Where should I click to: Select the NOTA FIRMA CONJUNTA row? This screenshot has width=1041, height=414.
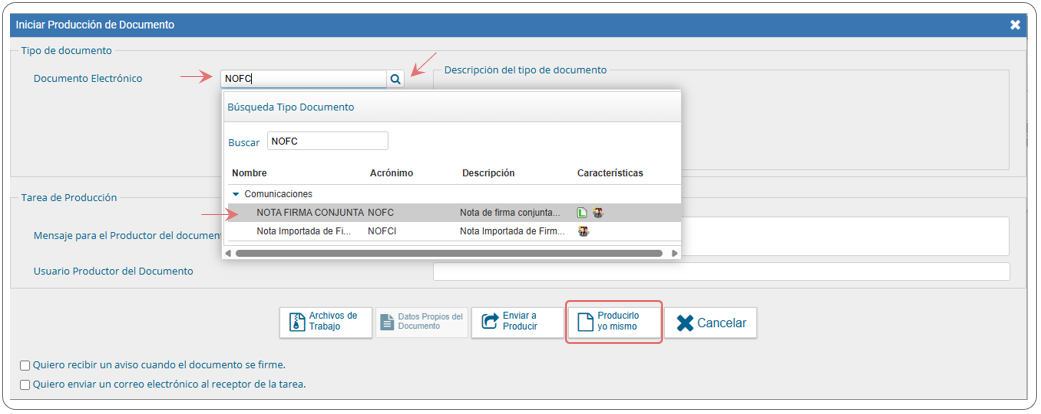(454, 213)
